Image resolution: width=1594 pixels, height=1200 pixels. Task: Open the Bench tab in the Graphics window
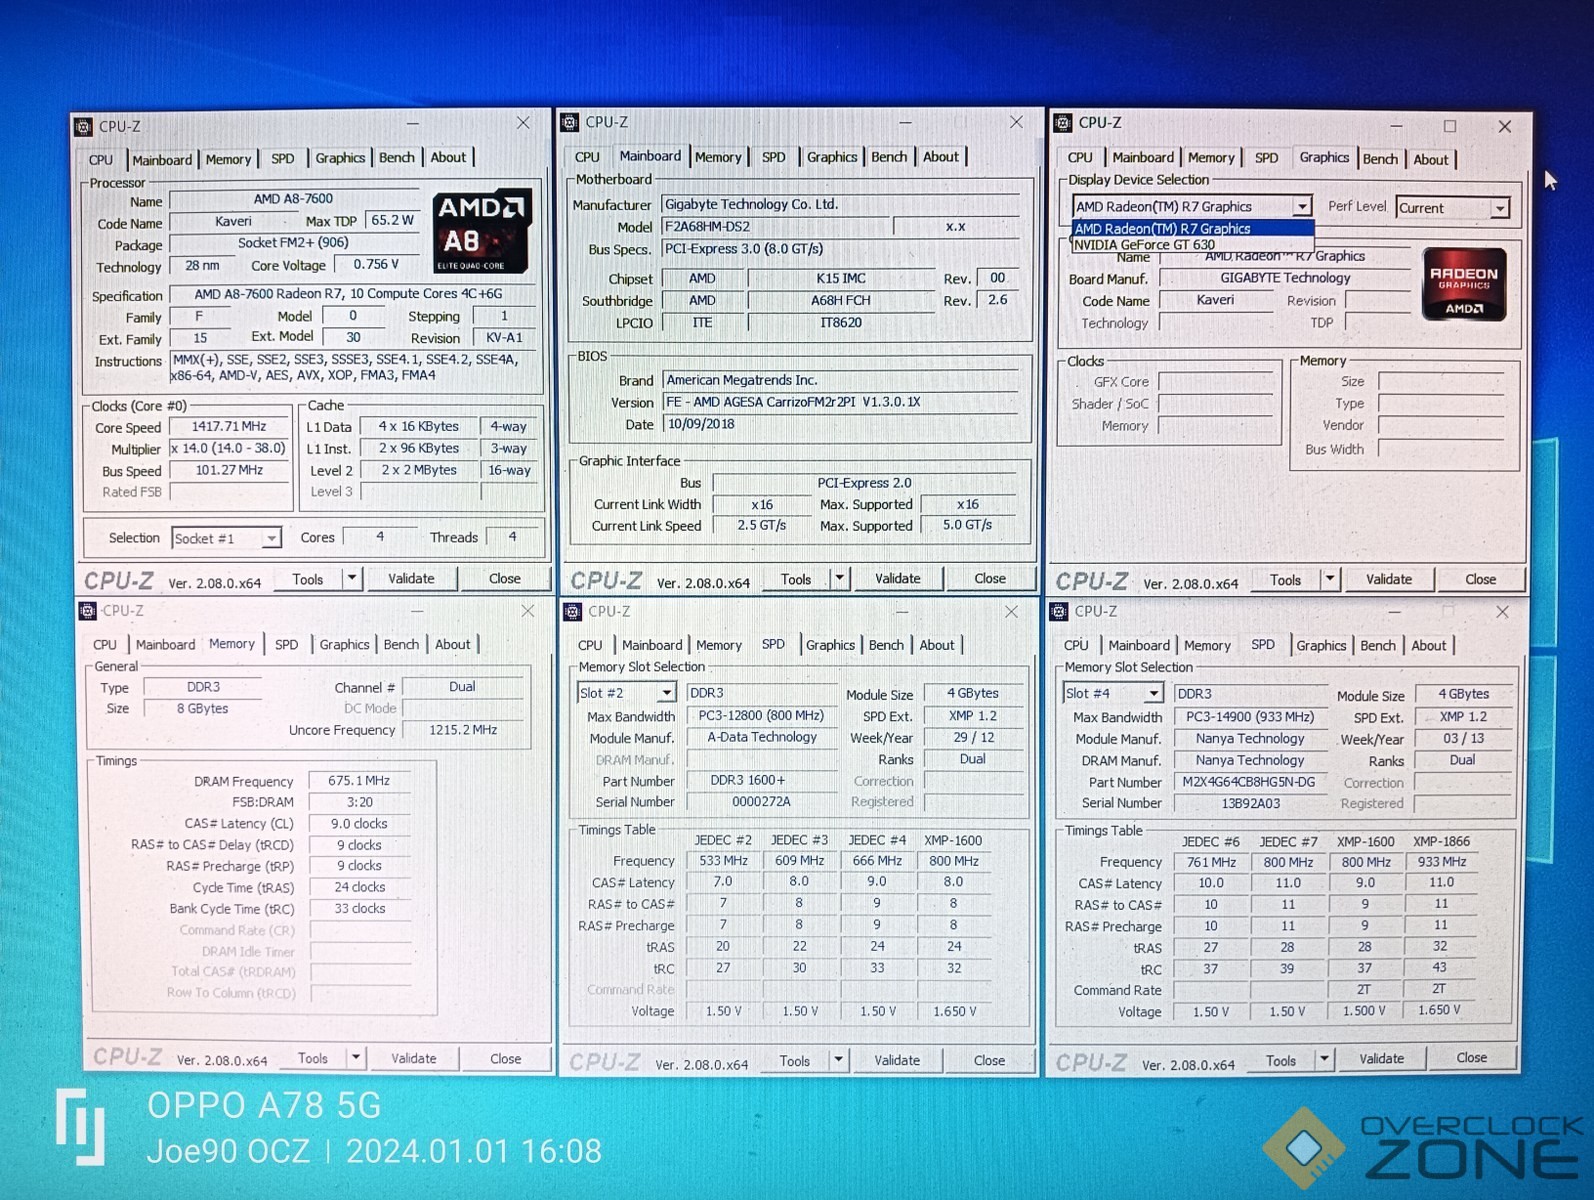pyautogui.click(x=1380, y=159)
